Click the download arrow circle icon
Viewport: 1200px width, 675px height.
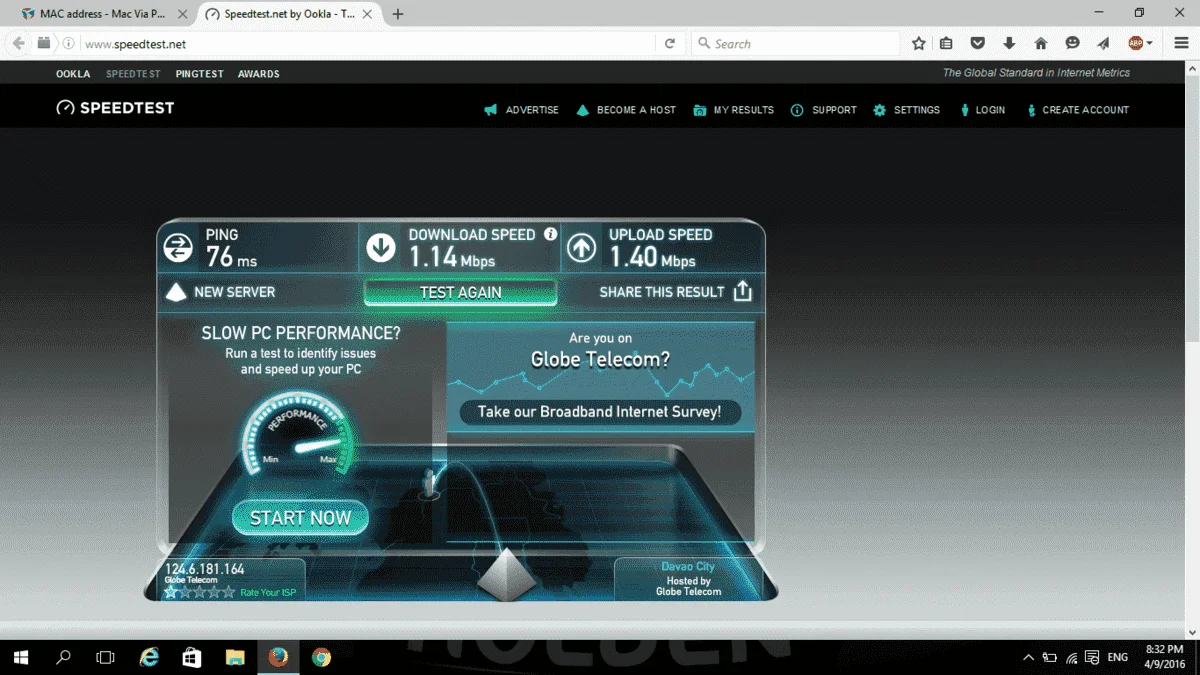click(x=381, y=248)
